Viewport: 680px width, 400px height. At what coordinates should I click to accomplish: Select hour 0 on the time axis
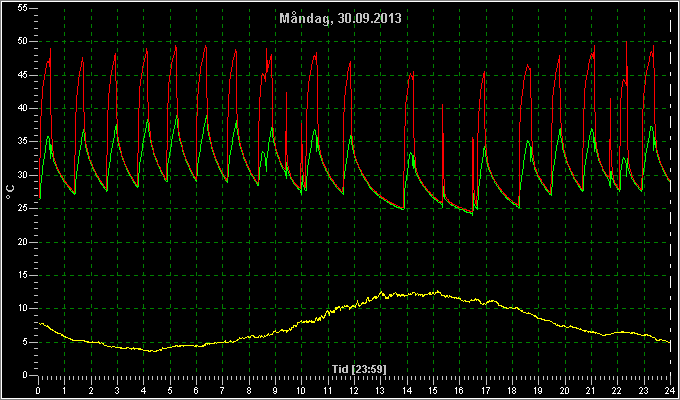click(38, 390)
